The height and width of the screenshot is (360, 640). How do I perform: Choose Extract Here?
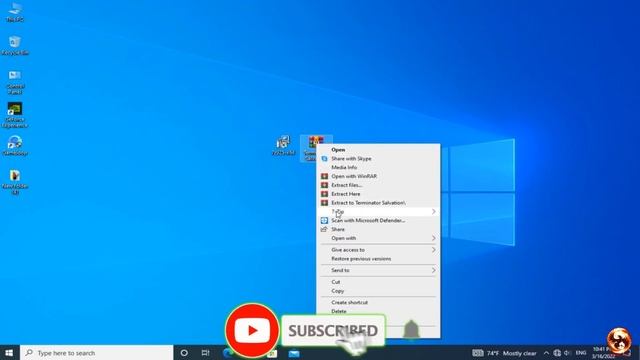click(378, 194)
